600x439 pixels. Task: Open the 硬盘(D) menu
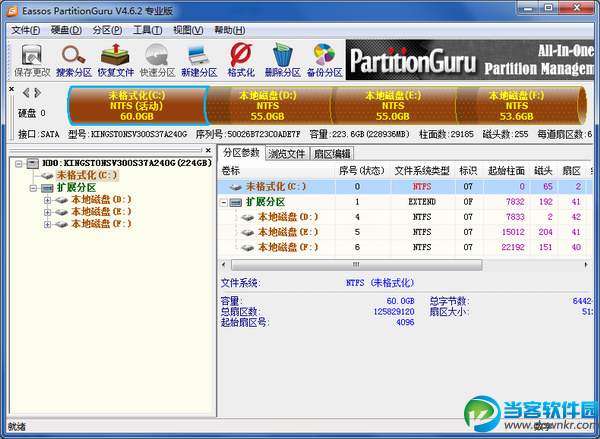(x=66, y=30)
